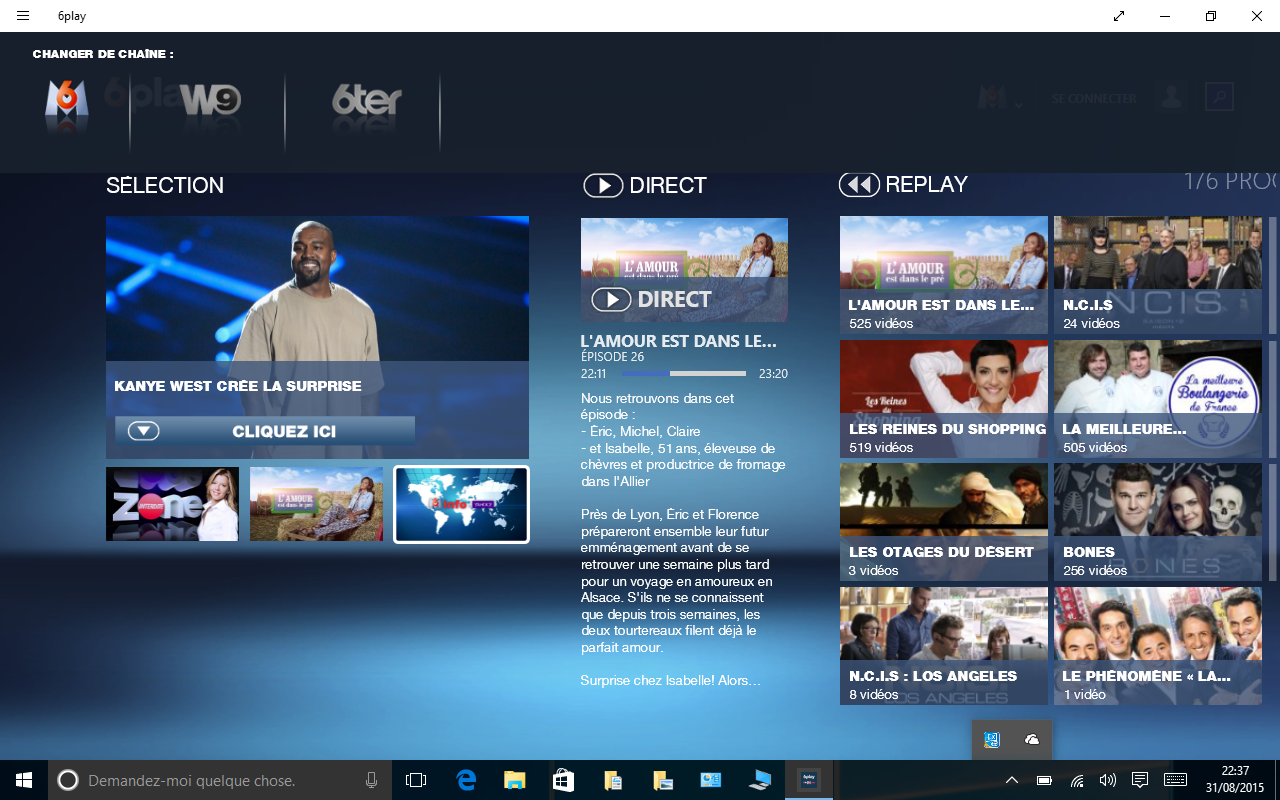The image size is (1280, 800).
Task: Collapse the hidden tray icons chevron
Action: coord(1012,780)
